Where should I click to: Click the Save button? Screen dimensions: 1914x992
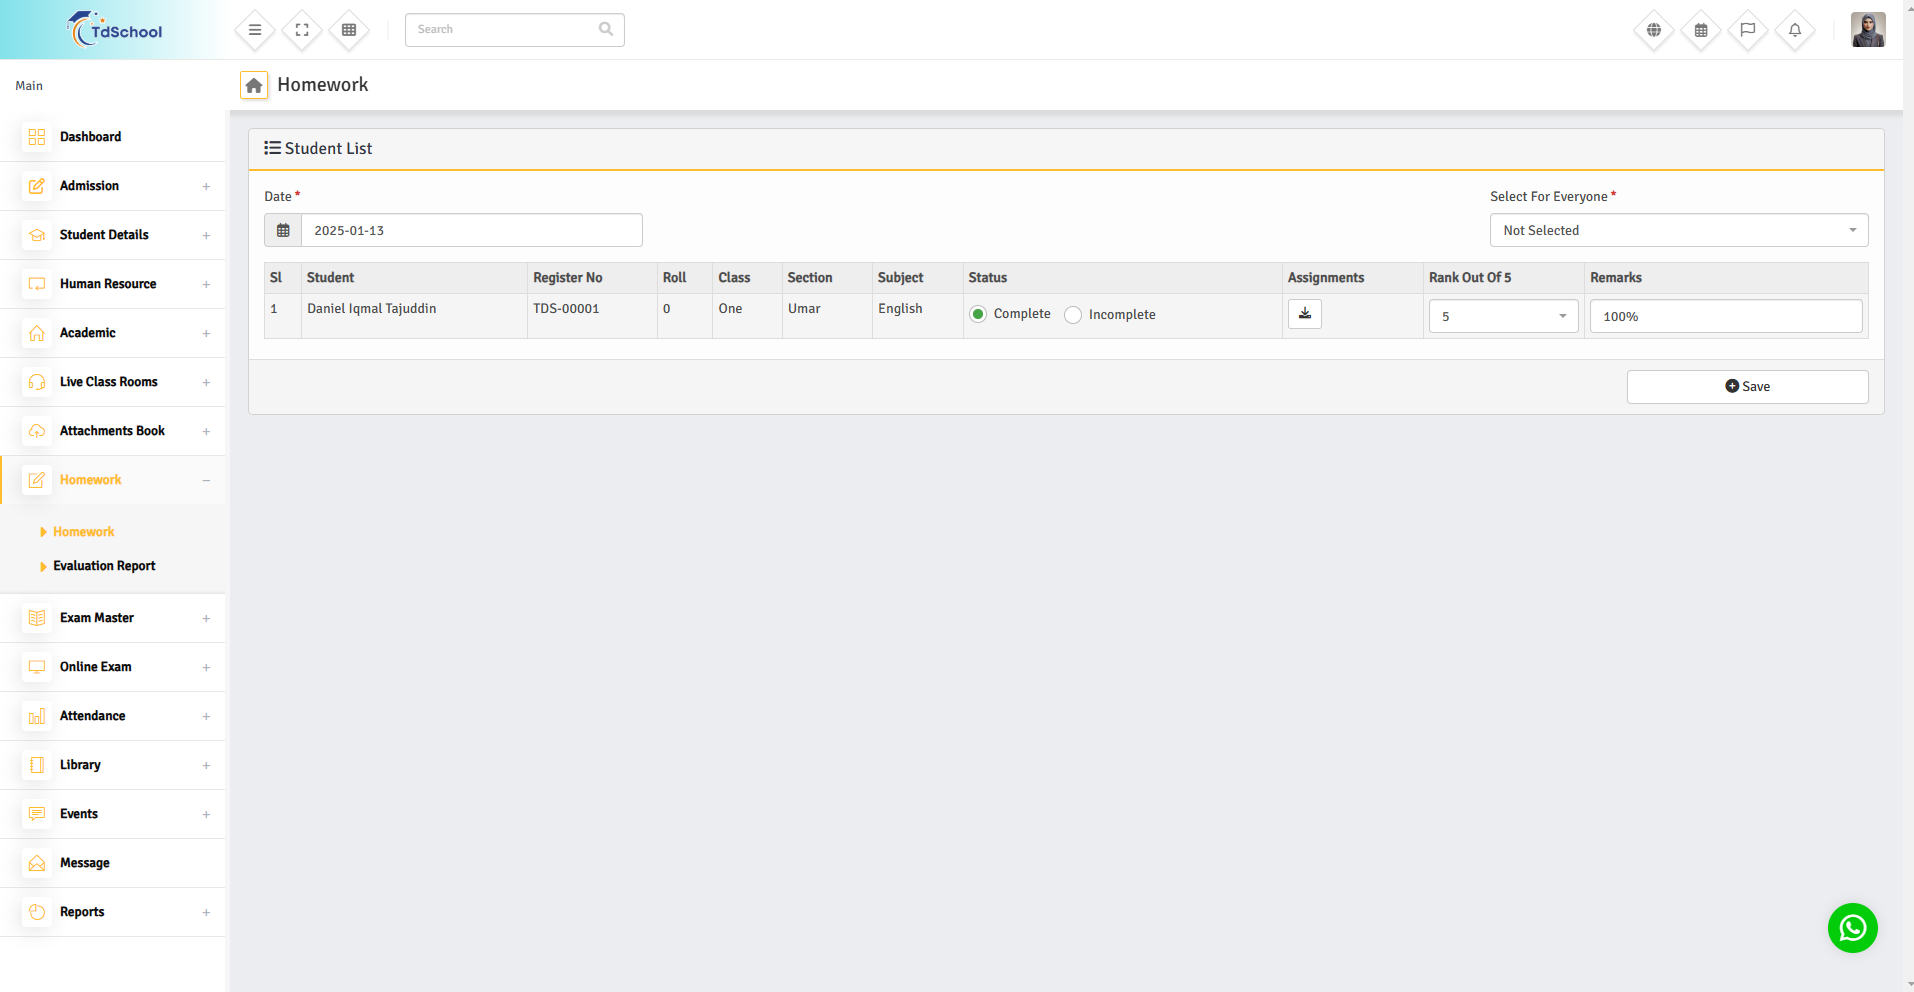tap(1747, 387)
